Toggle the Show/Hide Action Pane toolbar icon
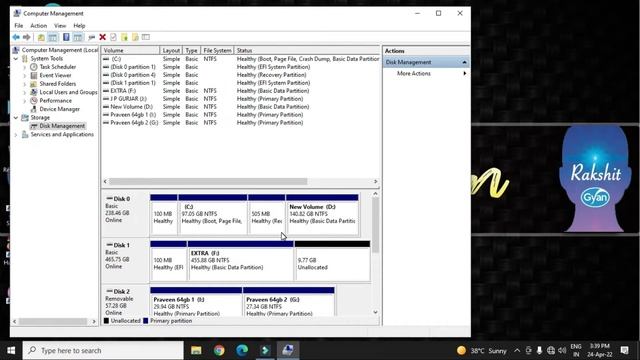Viewport: 640px width, 360px height. [78, 37]
